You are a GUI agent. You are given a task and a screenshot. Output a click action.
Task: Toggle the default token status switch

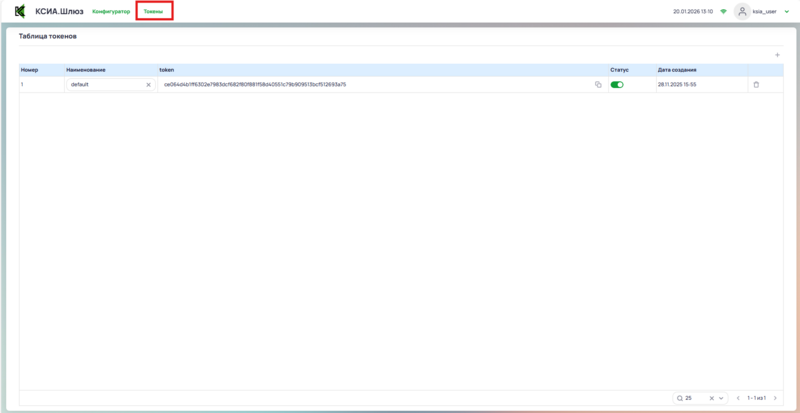tap(617, 85)
